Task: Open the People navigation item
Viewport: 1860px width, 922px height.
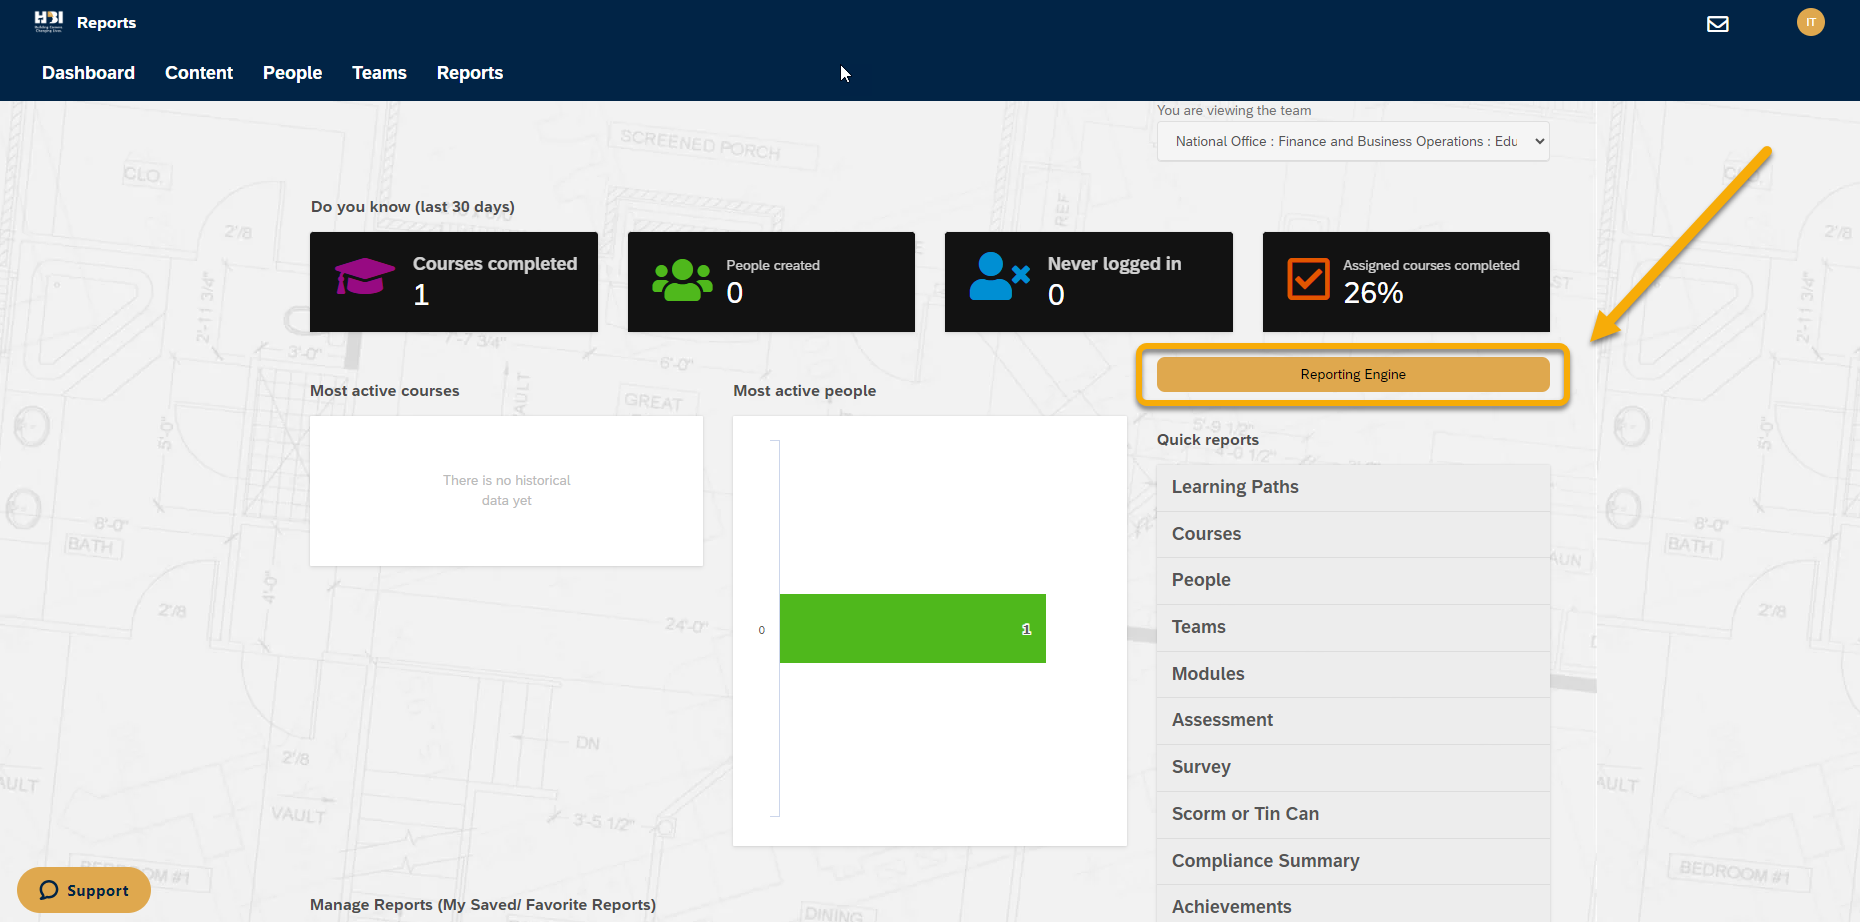Action: click(x=292, y=73)
